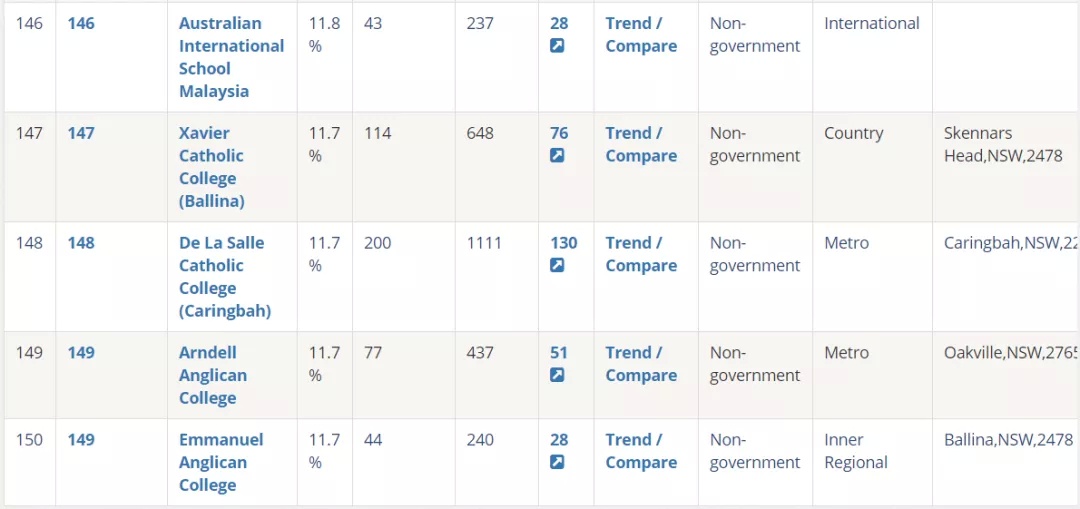Open external link icon below 130 for De La Salle

(x=557, y=265)
